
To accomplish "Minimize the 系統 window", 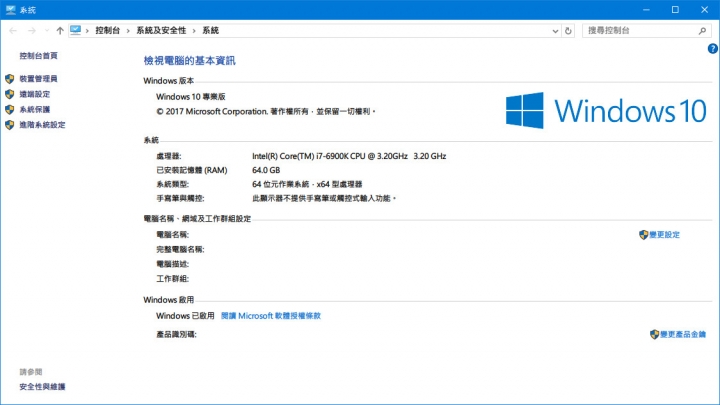I will (x=646, y=10).
